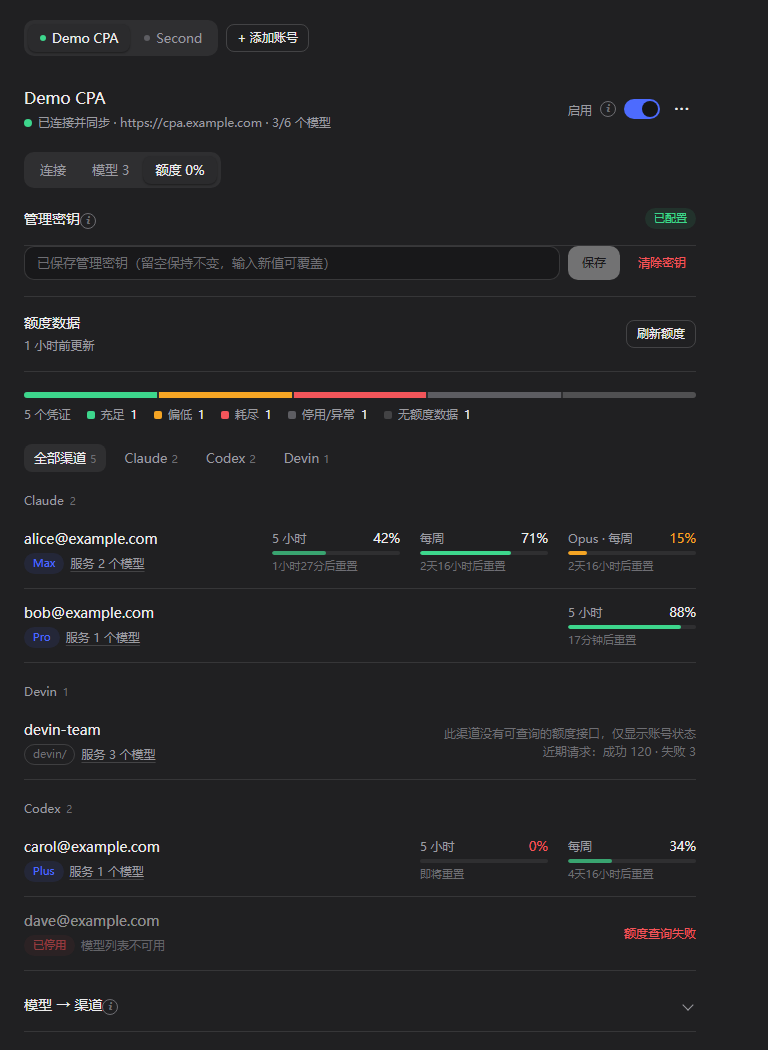This screenshot has height=1050, width=768.
Task: Click the orange 偏低 segment of the status bar
Action: point(225,395)
